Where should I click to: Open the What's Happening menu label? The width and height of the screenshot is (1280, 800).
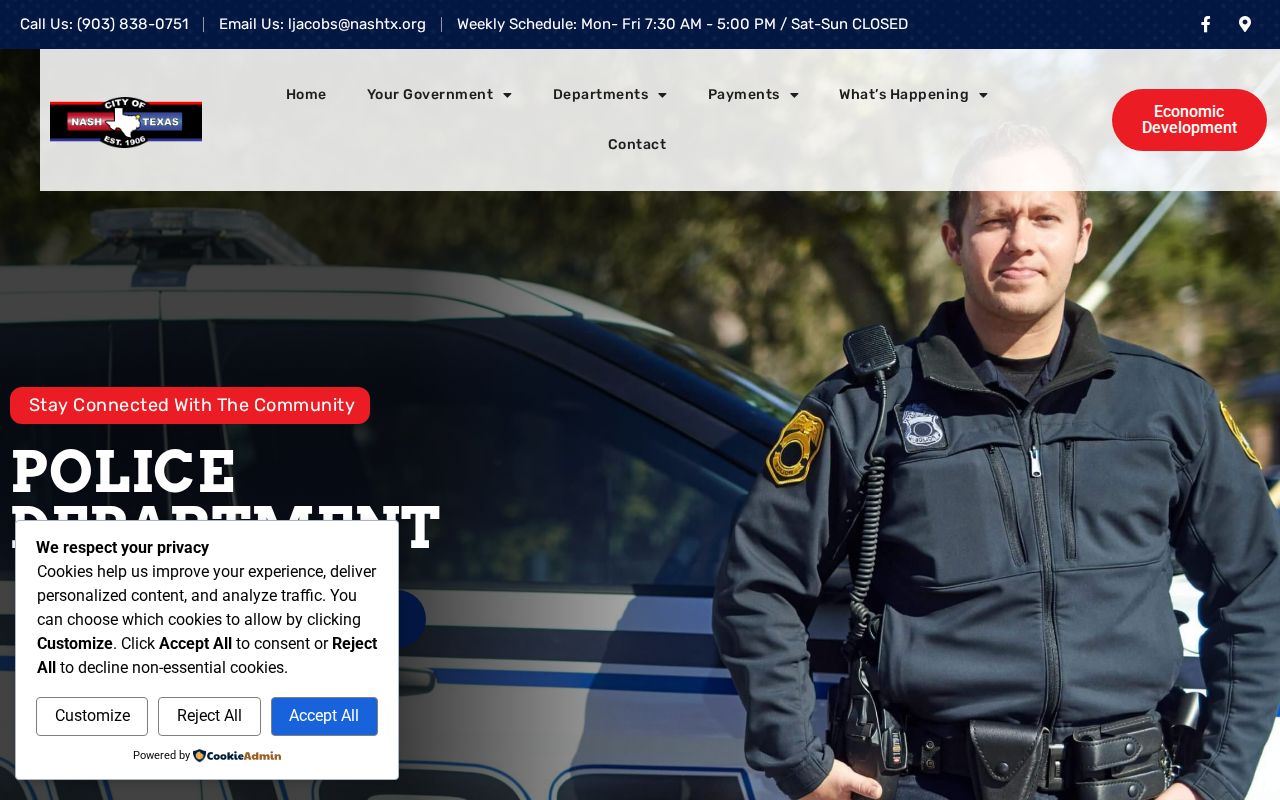(x=904, y=94)
